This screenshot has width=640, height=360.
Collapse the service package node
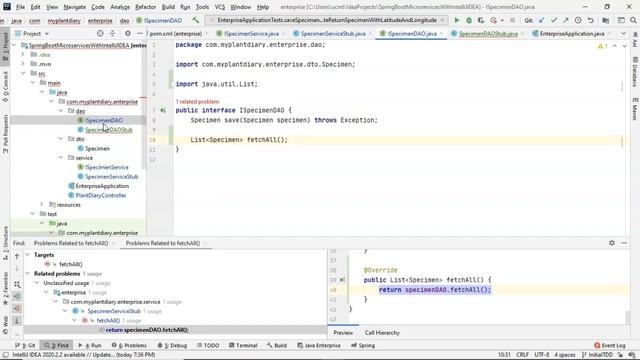pos(61,158)
